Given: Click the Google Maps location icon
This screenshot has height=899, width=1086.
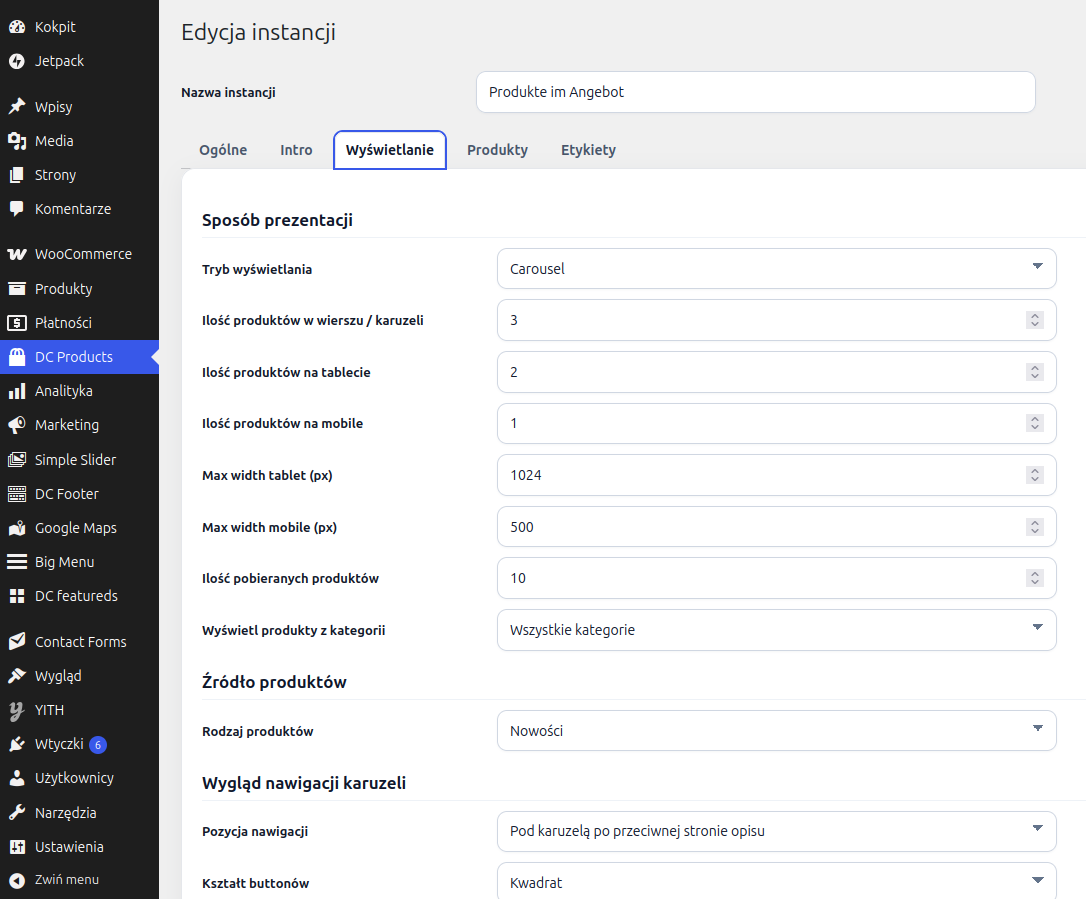Looking at the screenshot, I should [17, 528].
